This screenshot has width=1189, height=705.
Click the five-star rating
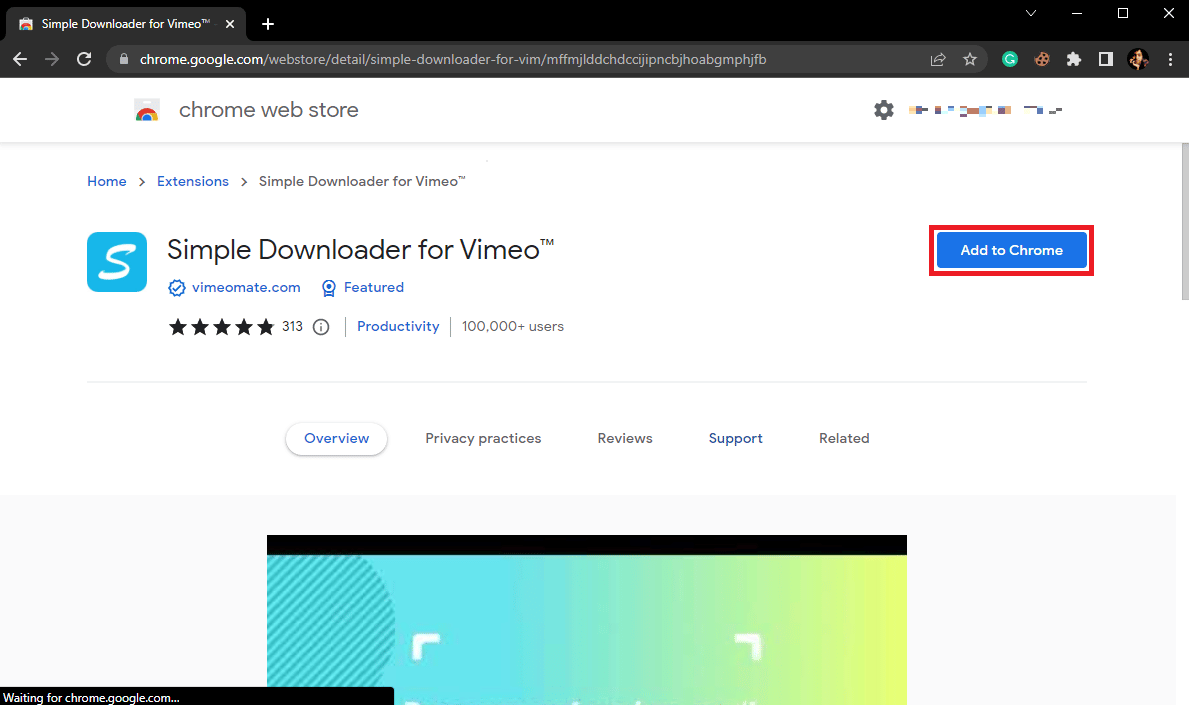pyautogui.click(x=221, y=327)
